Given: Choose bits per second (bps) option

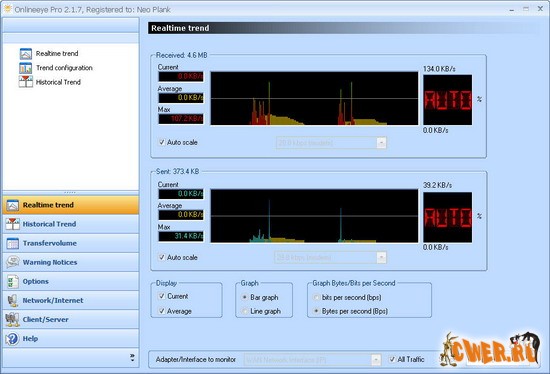Looking at the screenshot, I should click(x=316, y=298).
